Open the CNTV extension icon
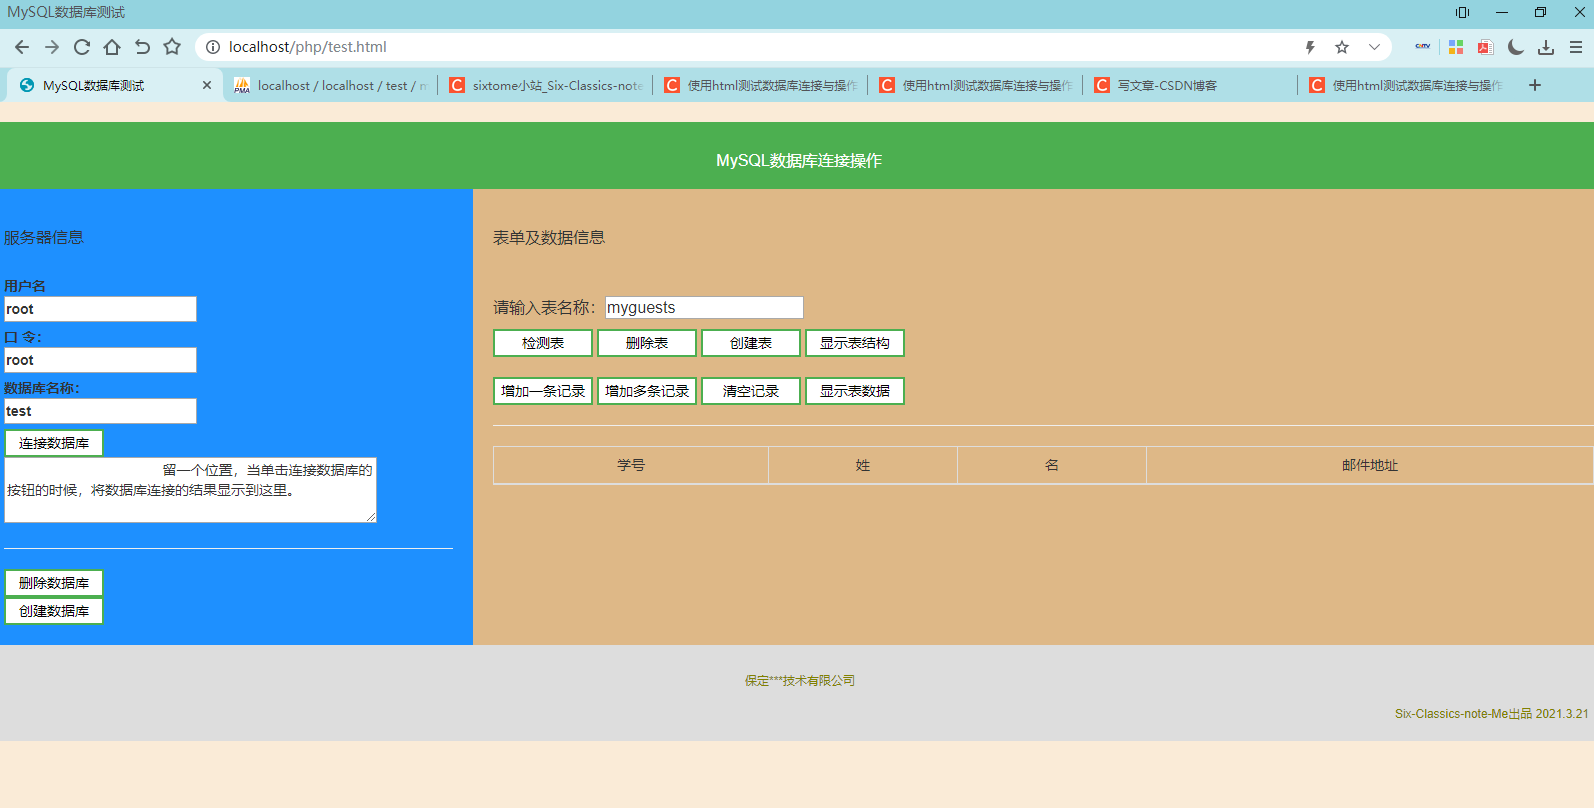This screenshot has height=808, width=1594. click(1422, 46)
